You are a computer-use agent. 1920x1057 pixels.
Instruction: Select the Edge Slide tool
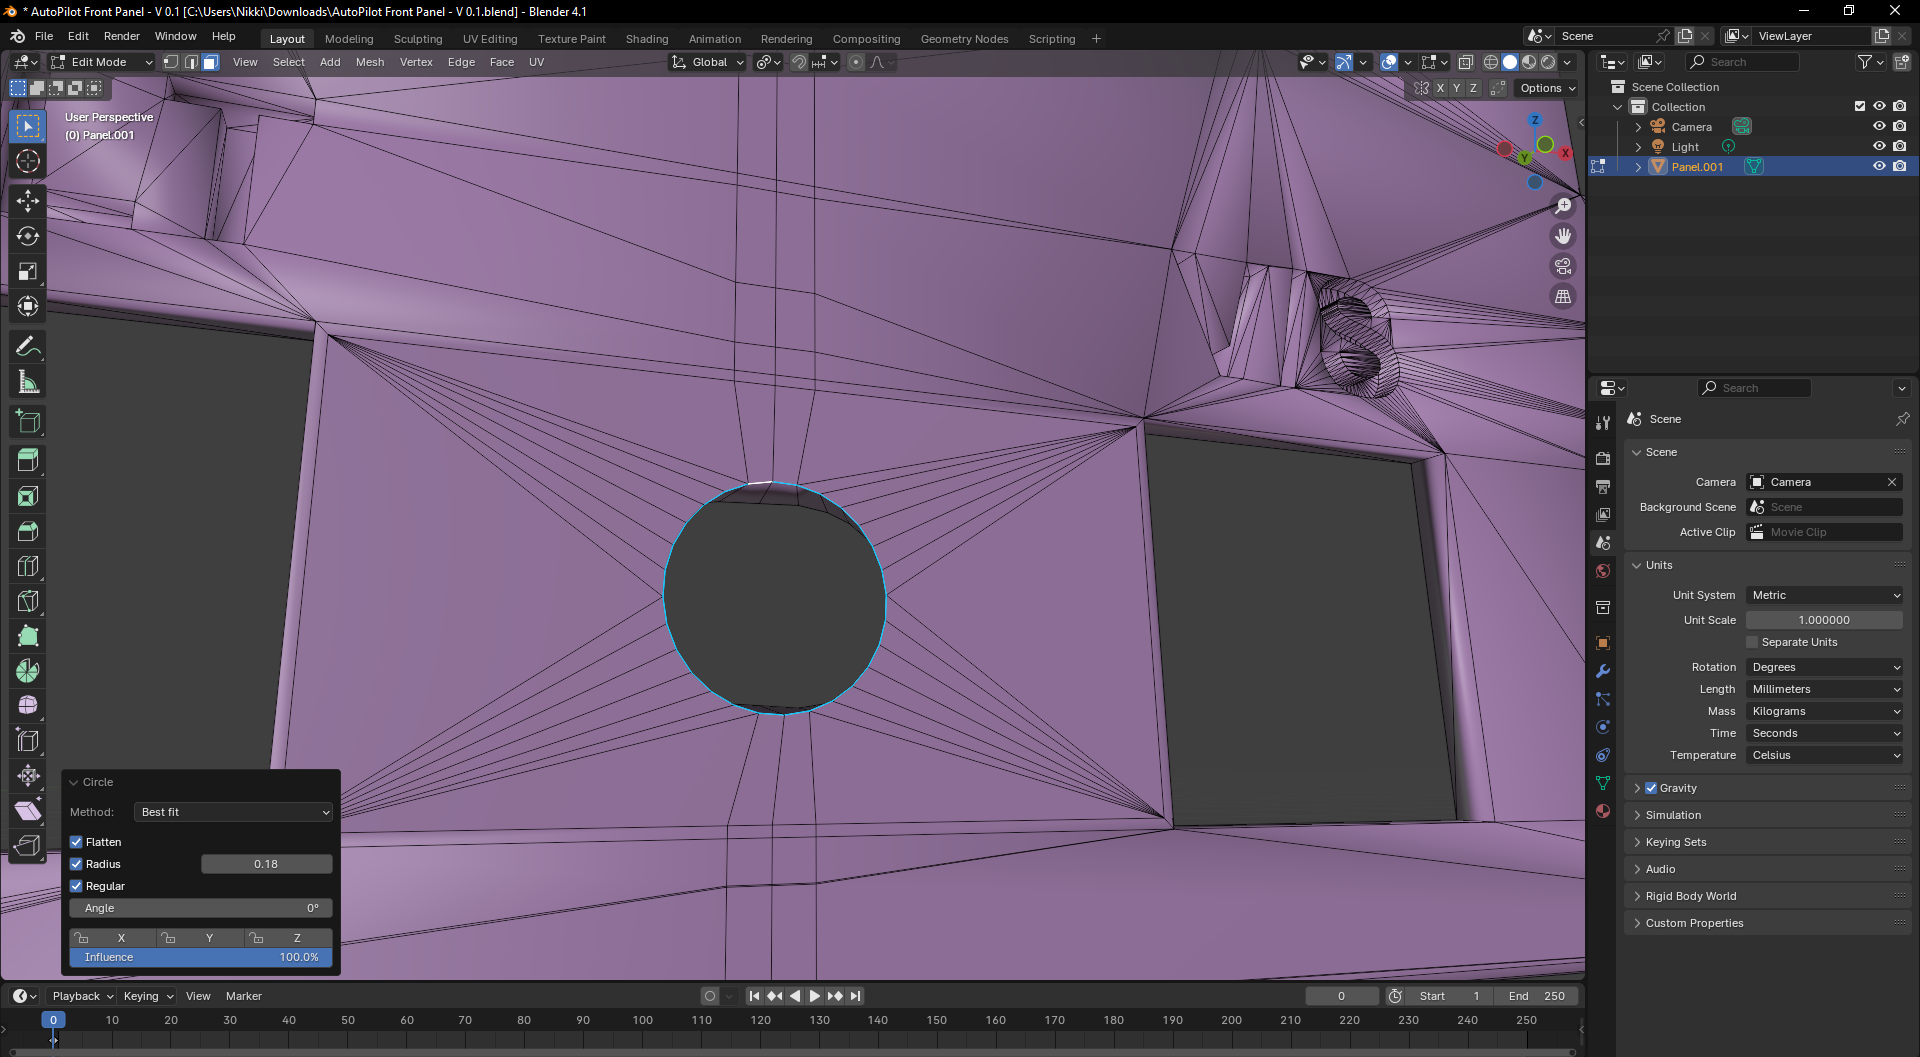coord(28,741)
